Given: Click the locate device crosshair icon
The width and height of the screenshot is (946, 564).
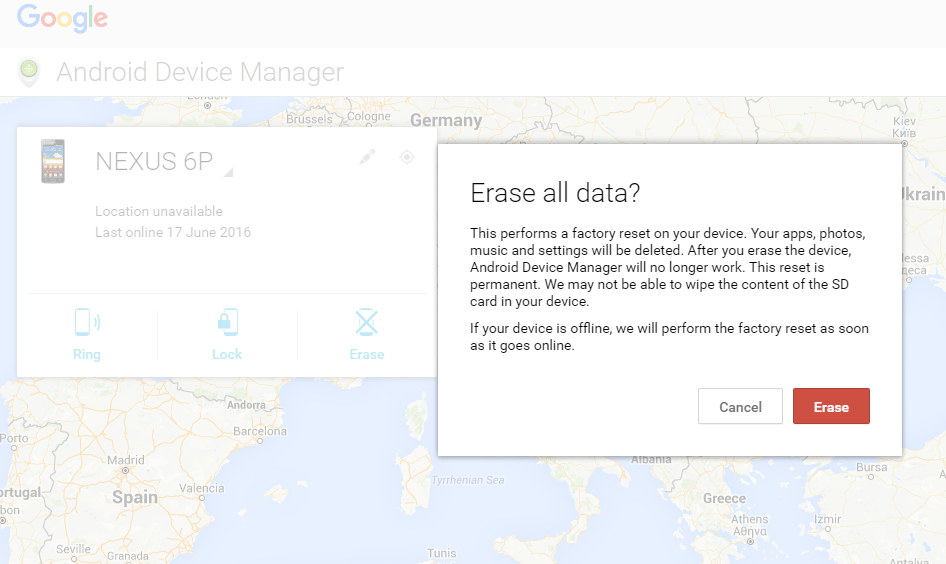Looking at the screenshot, I should point(407,157).
